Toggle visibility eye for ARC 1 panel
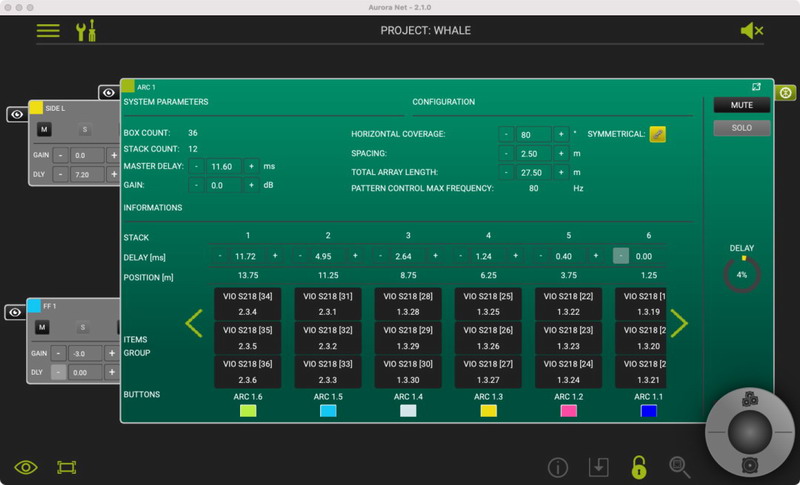The width and height of the screenshot is (800, 485). tap(109, 93)
